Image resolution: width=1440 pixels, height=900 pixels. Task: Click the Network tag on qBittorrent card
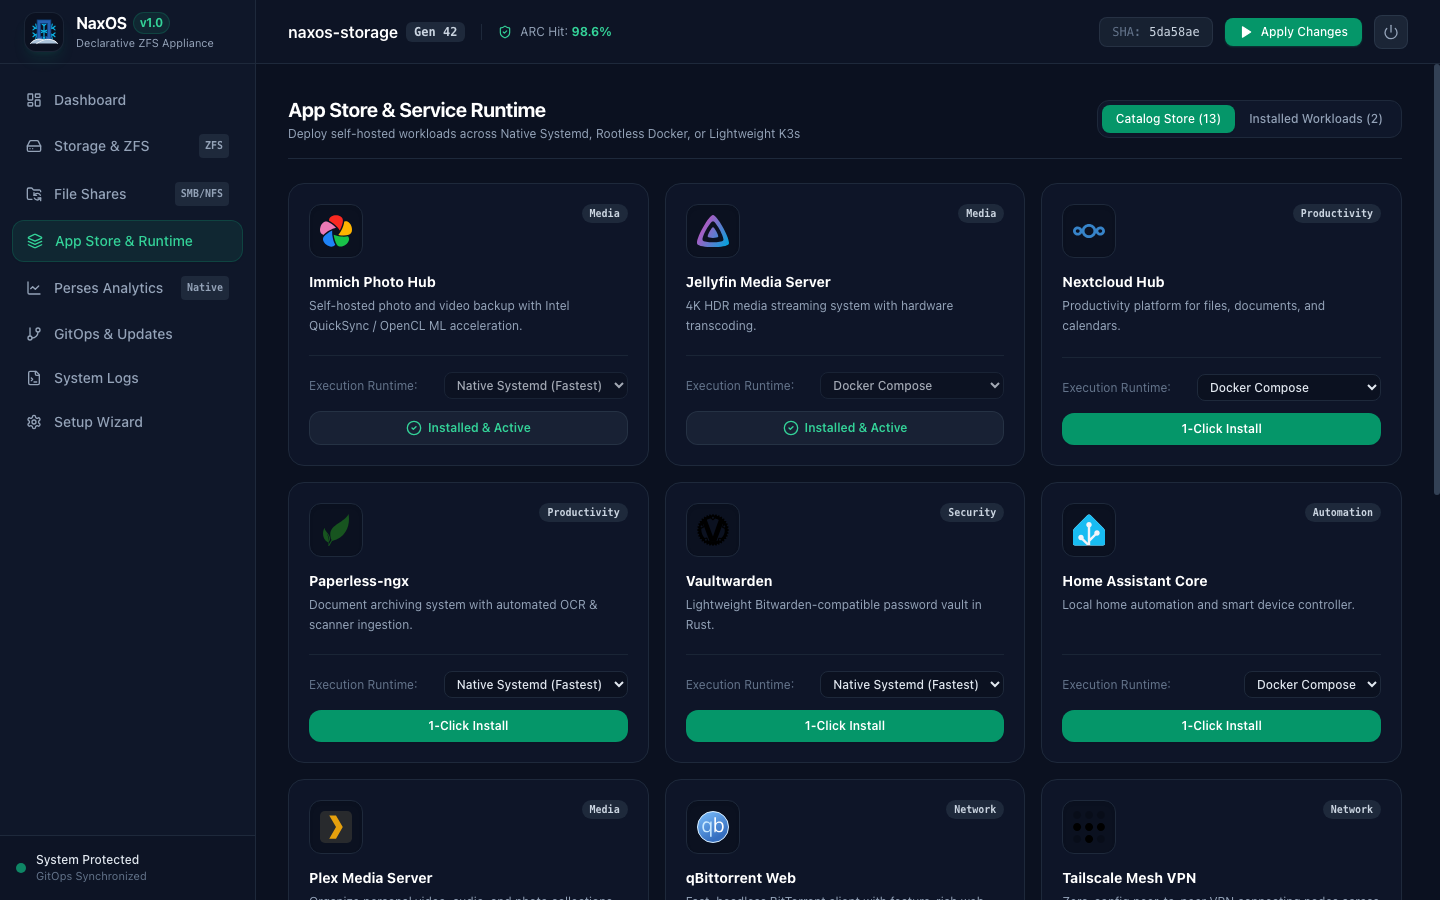975,809
